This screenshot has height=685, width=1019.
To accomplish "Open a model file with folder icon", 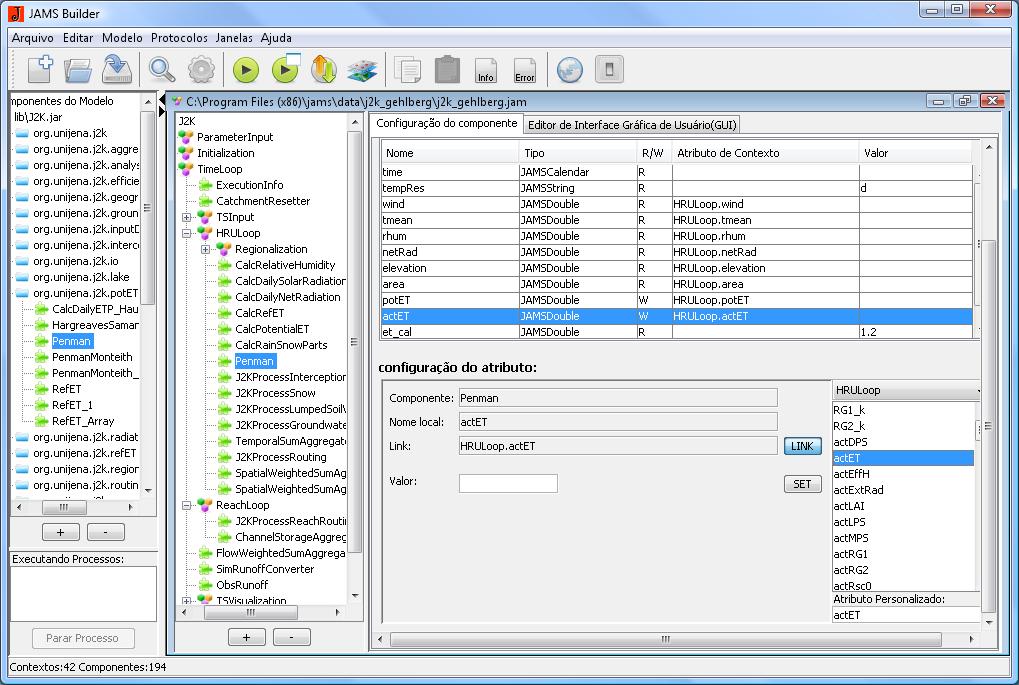I will click(x=78, y=70).
